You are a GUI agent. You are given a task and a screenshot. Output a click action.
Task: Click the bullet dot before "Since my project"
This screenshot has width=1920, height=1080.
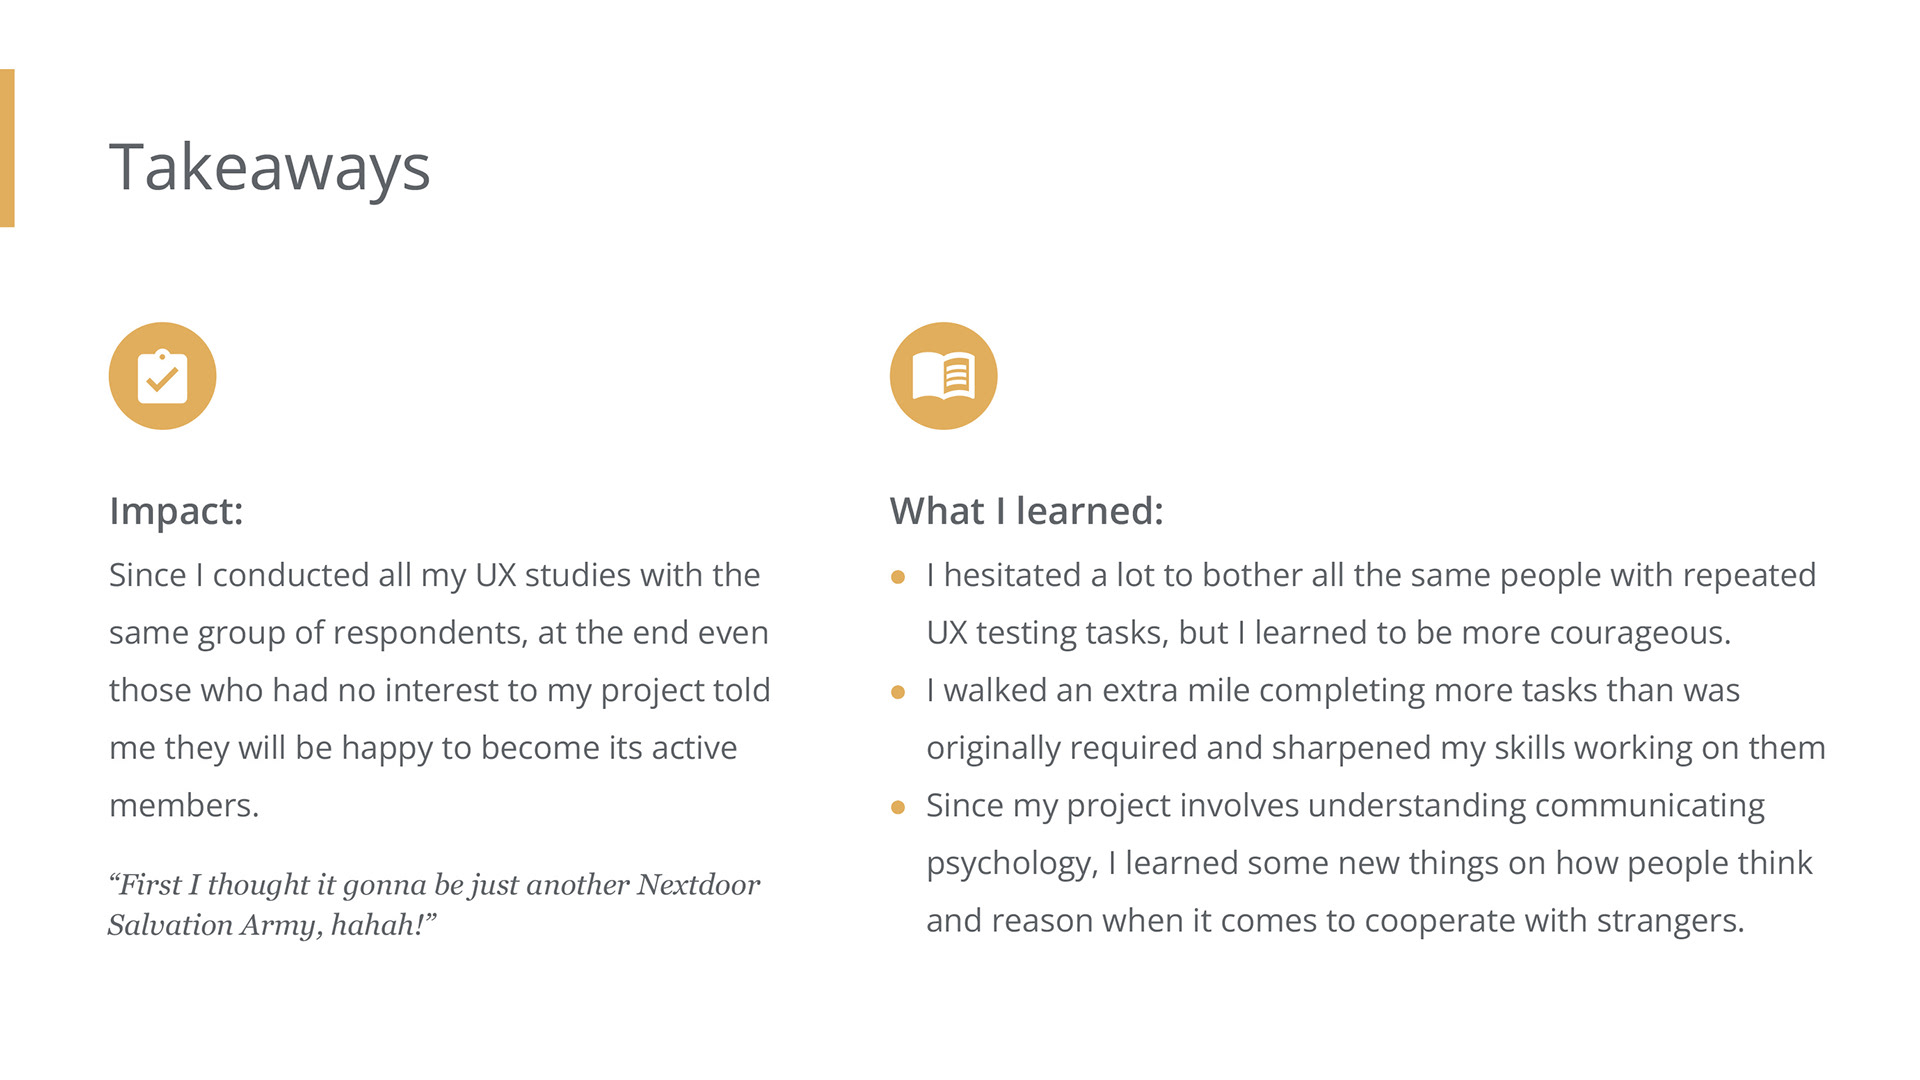pyautogui.click(x=898, y=807)
